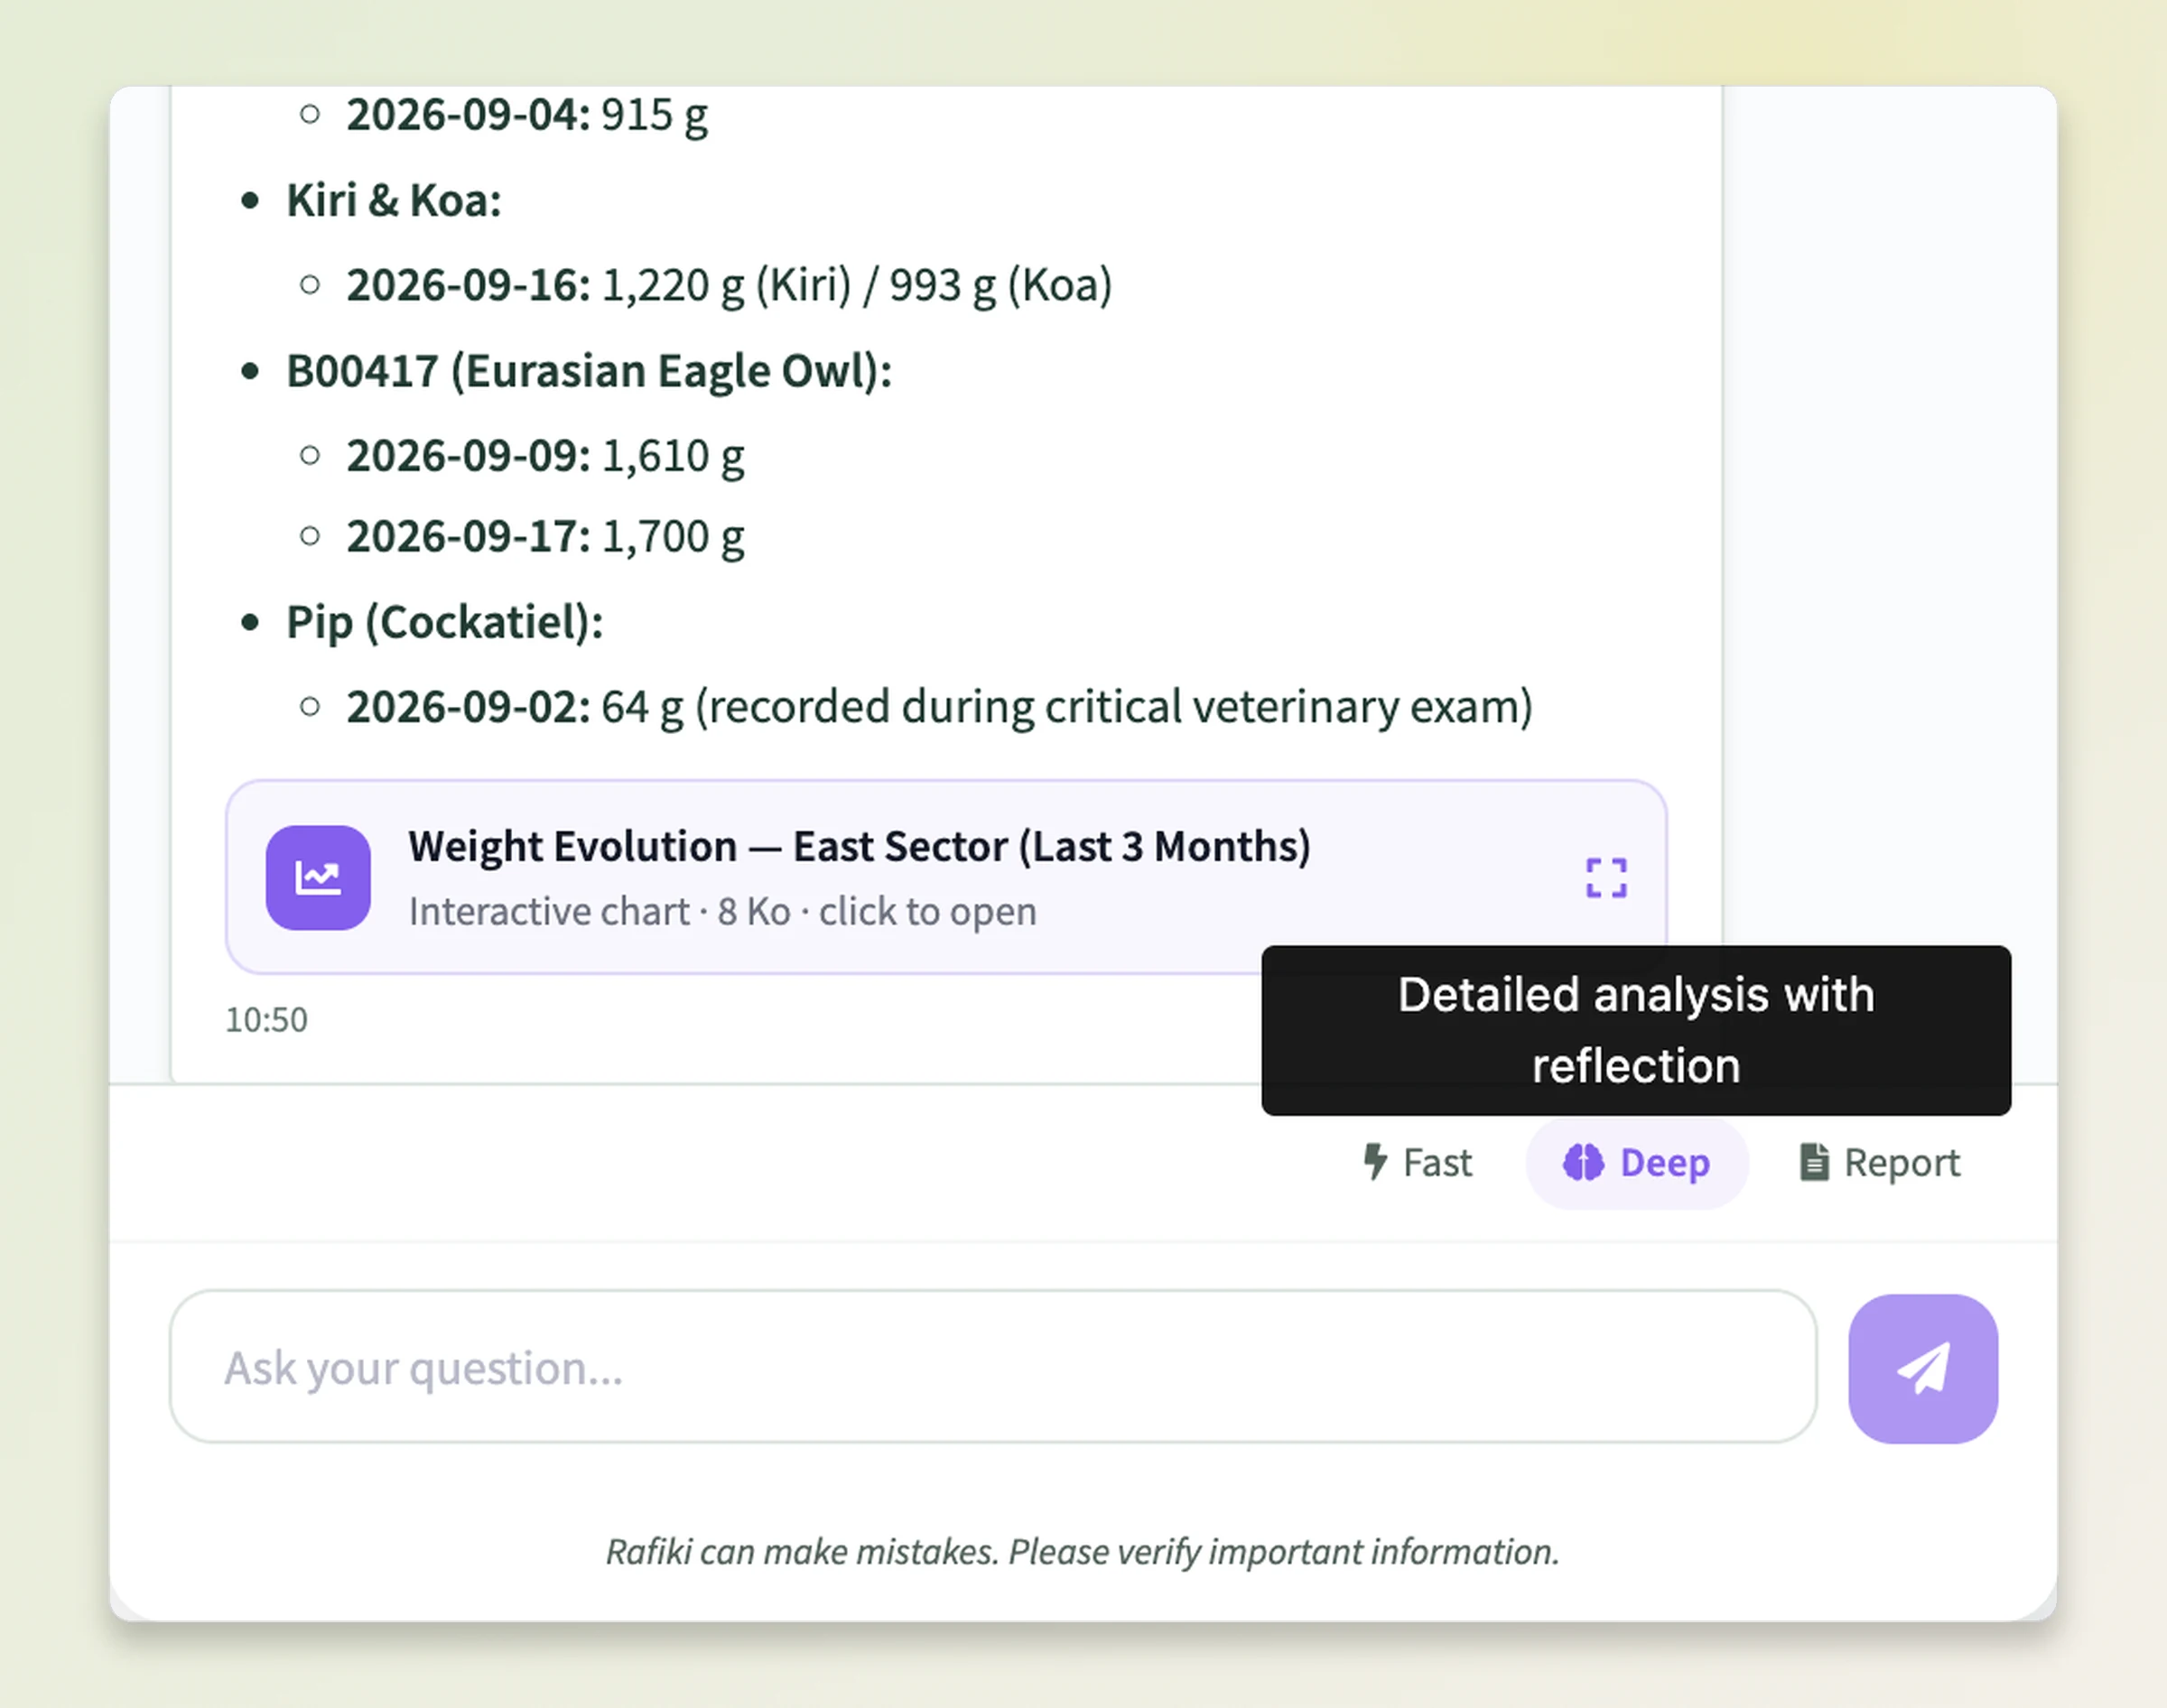
Task: Select the Fast response mode
Action: [x=1418, y=1162]
